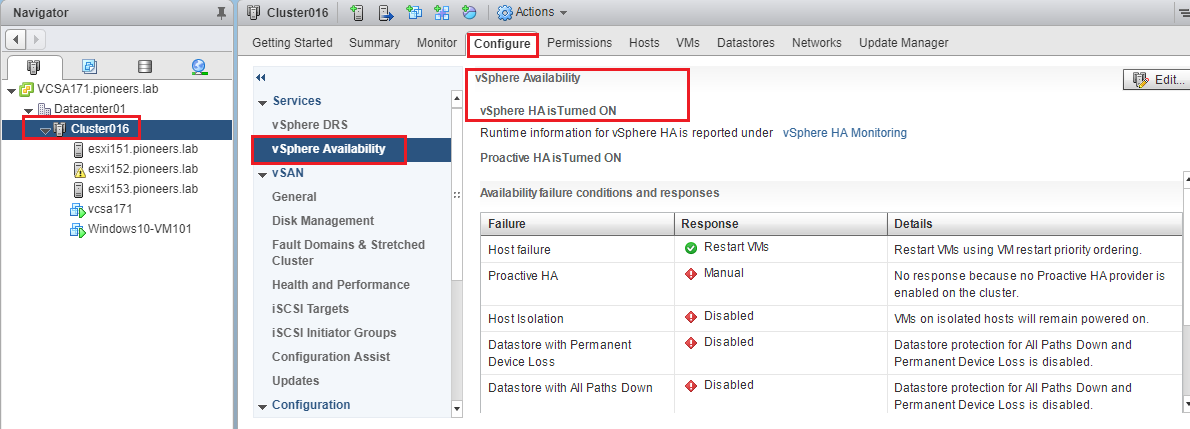This screenshot has width=1190, height=429.
Task: Click the New Virtual Machine toolbar icon
Action: coord(414,12)
